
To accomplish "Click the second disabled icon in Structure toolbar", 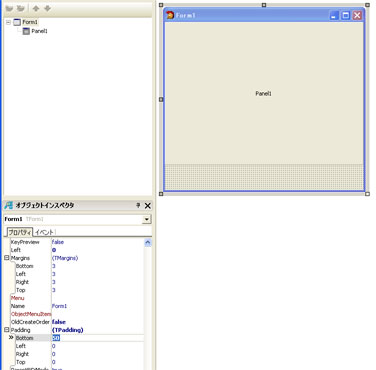I will [21, 8].
